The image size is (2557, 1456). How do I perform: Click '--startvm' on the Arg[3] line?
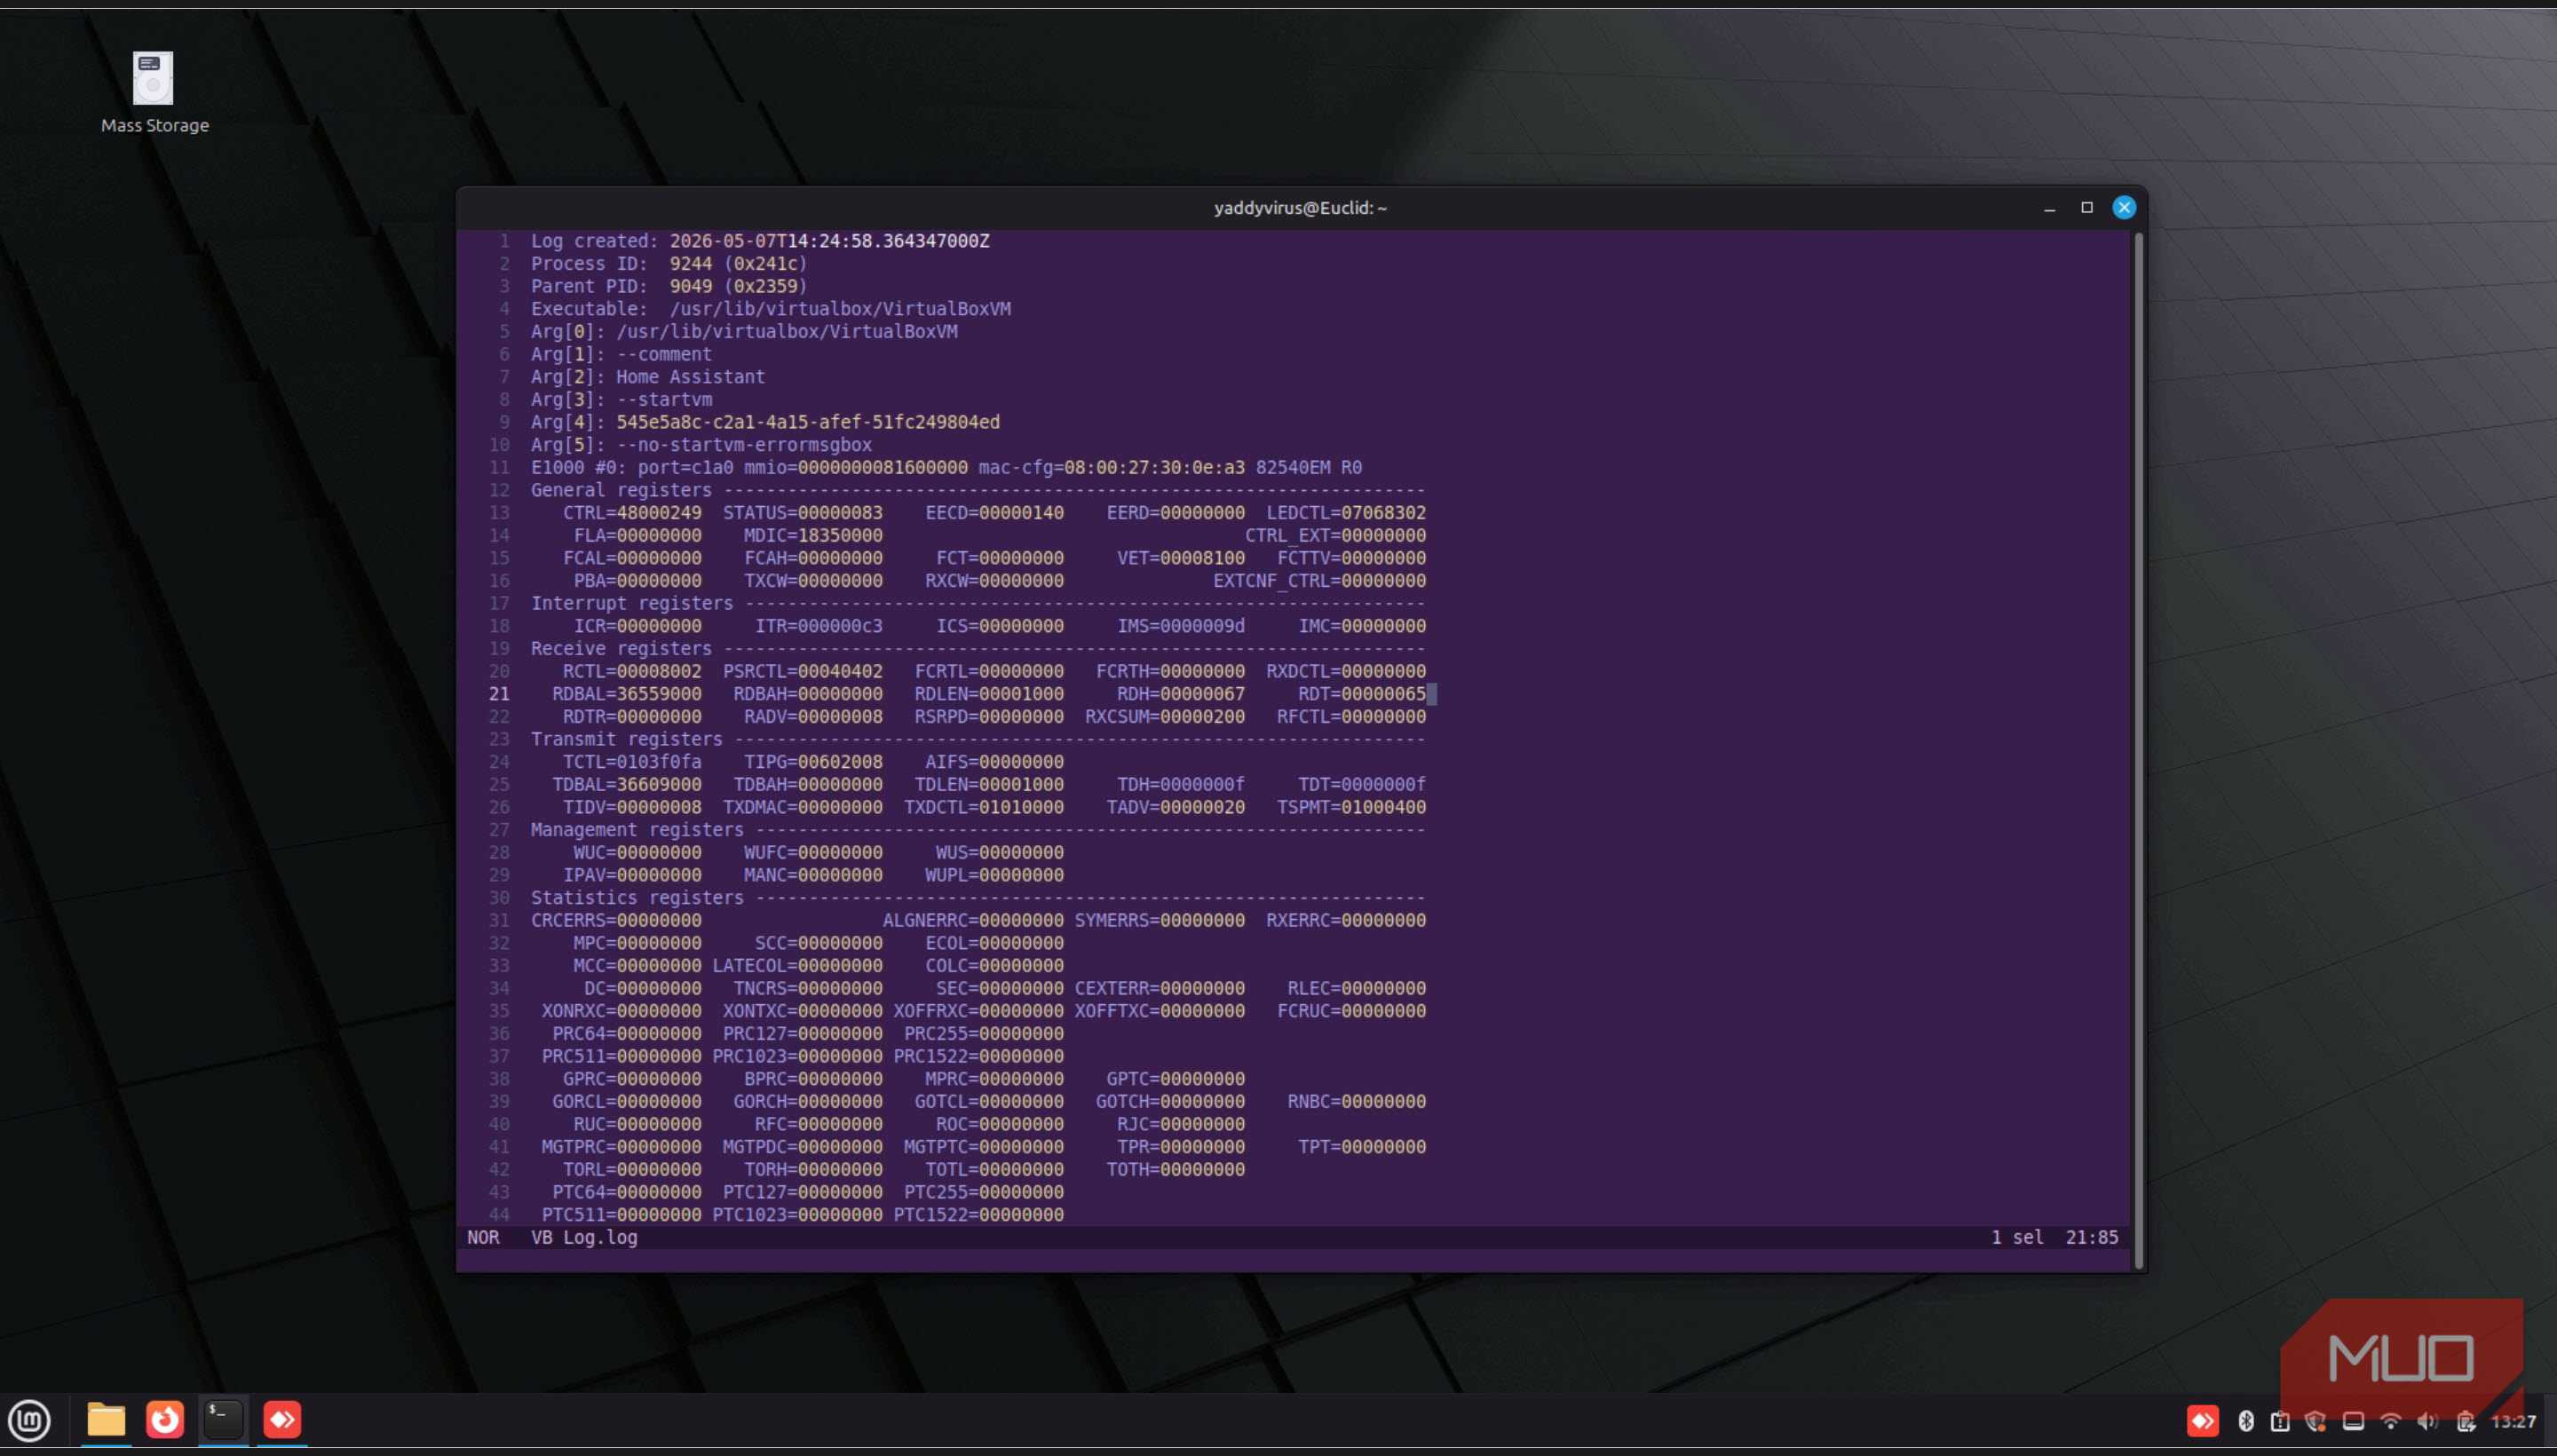tap(664, 400)
